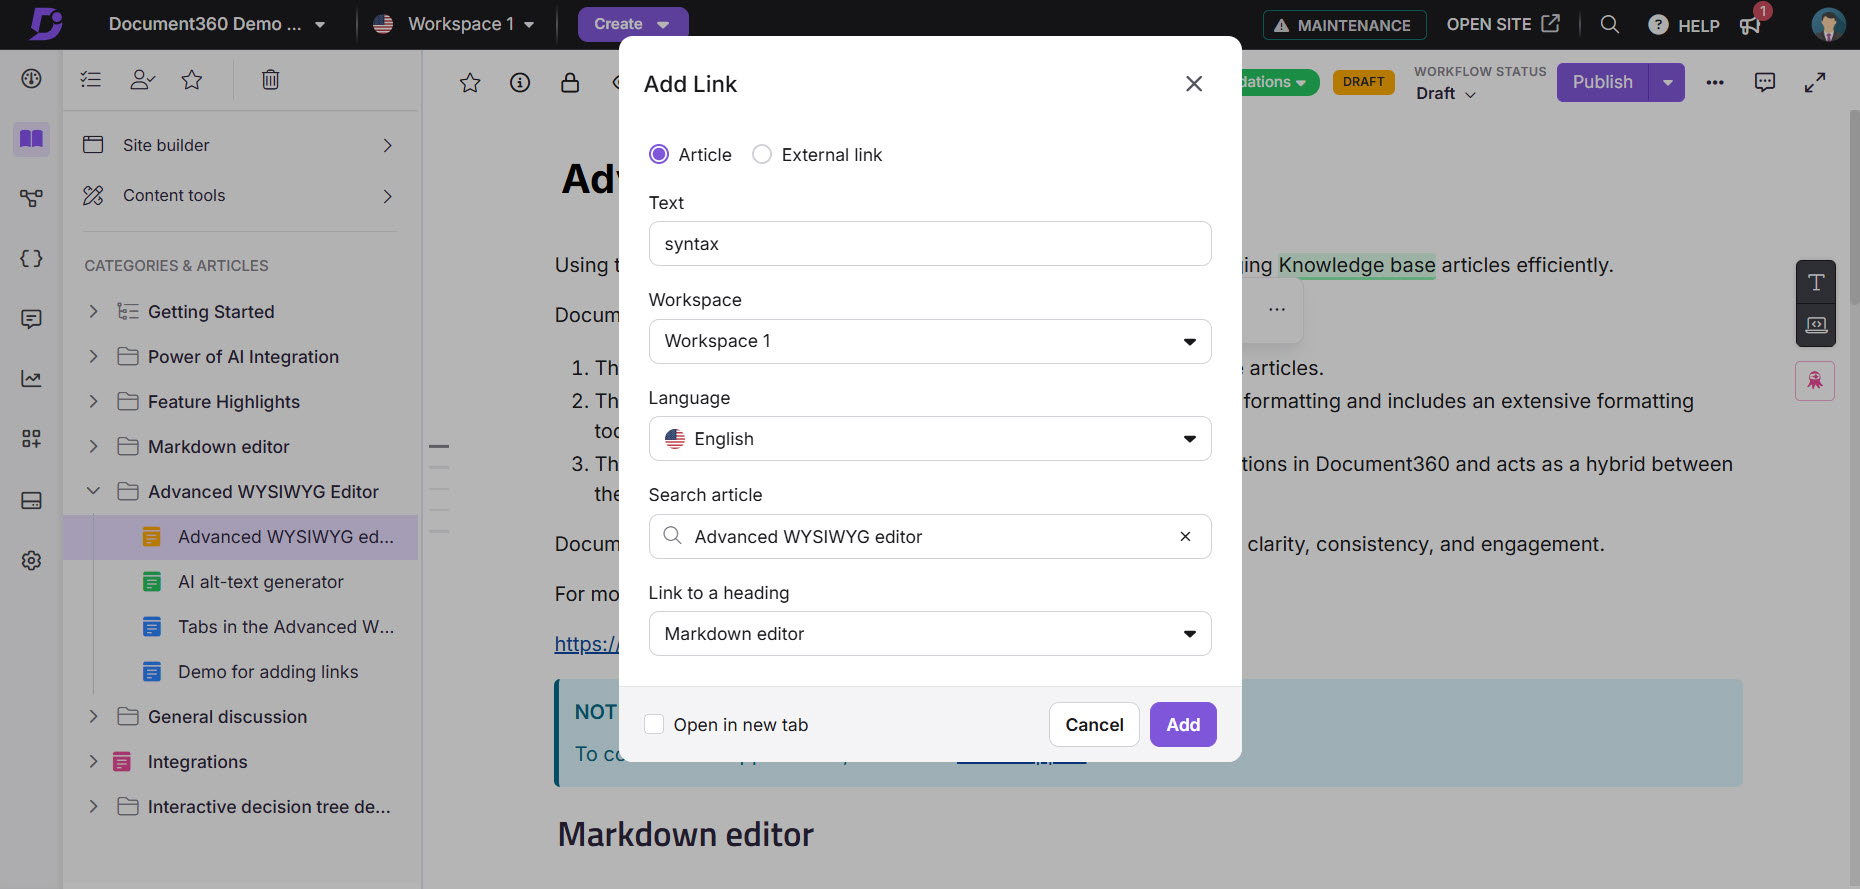This screenshot has height=889, width=1860.
Task: Open the Document360 Demo project dropdown
Action: pyautogui.click(x=216, y=24)
